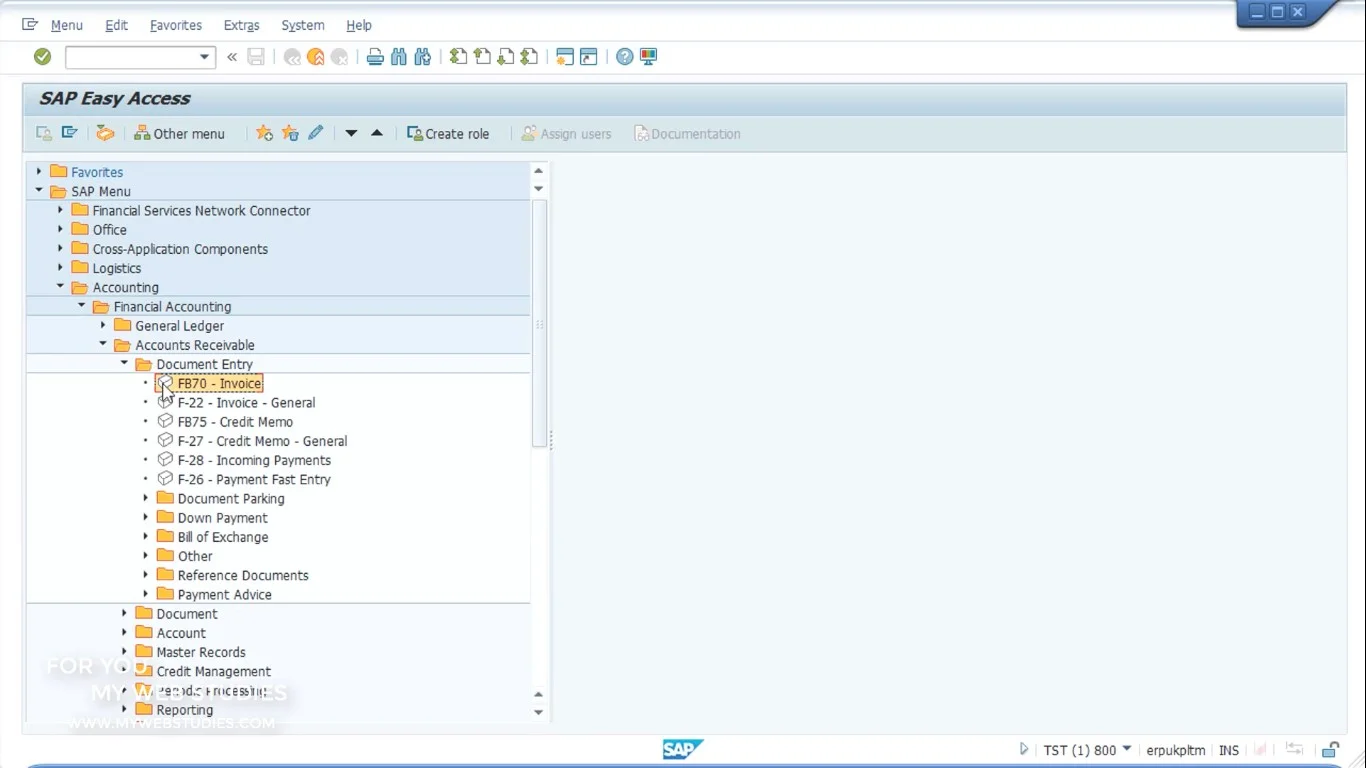This screenshot has width=1366, height=768.
Task: Open SAP Business Workplace icon
Action: click(105, 133)
